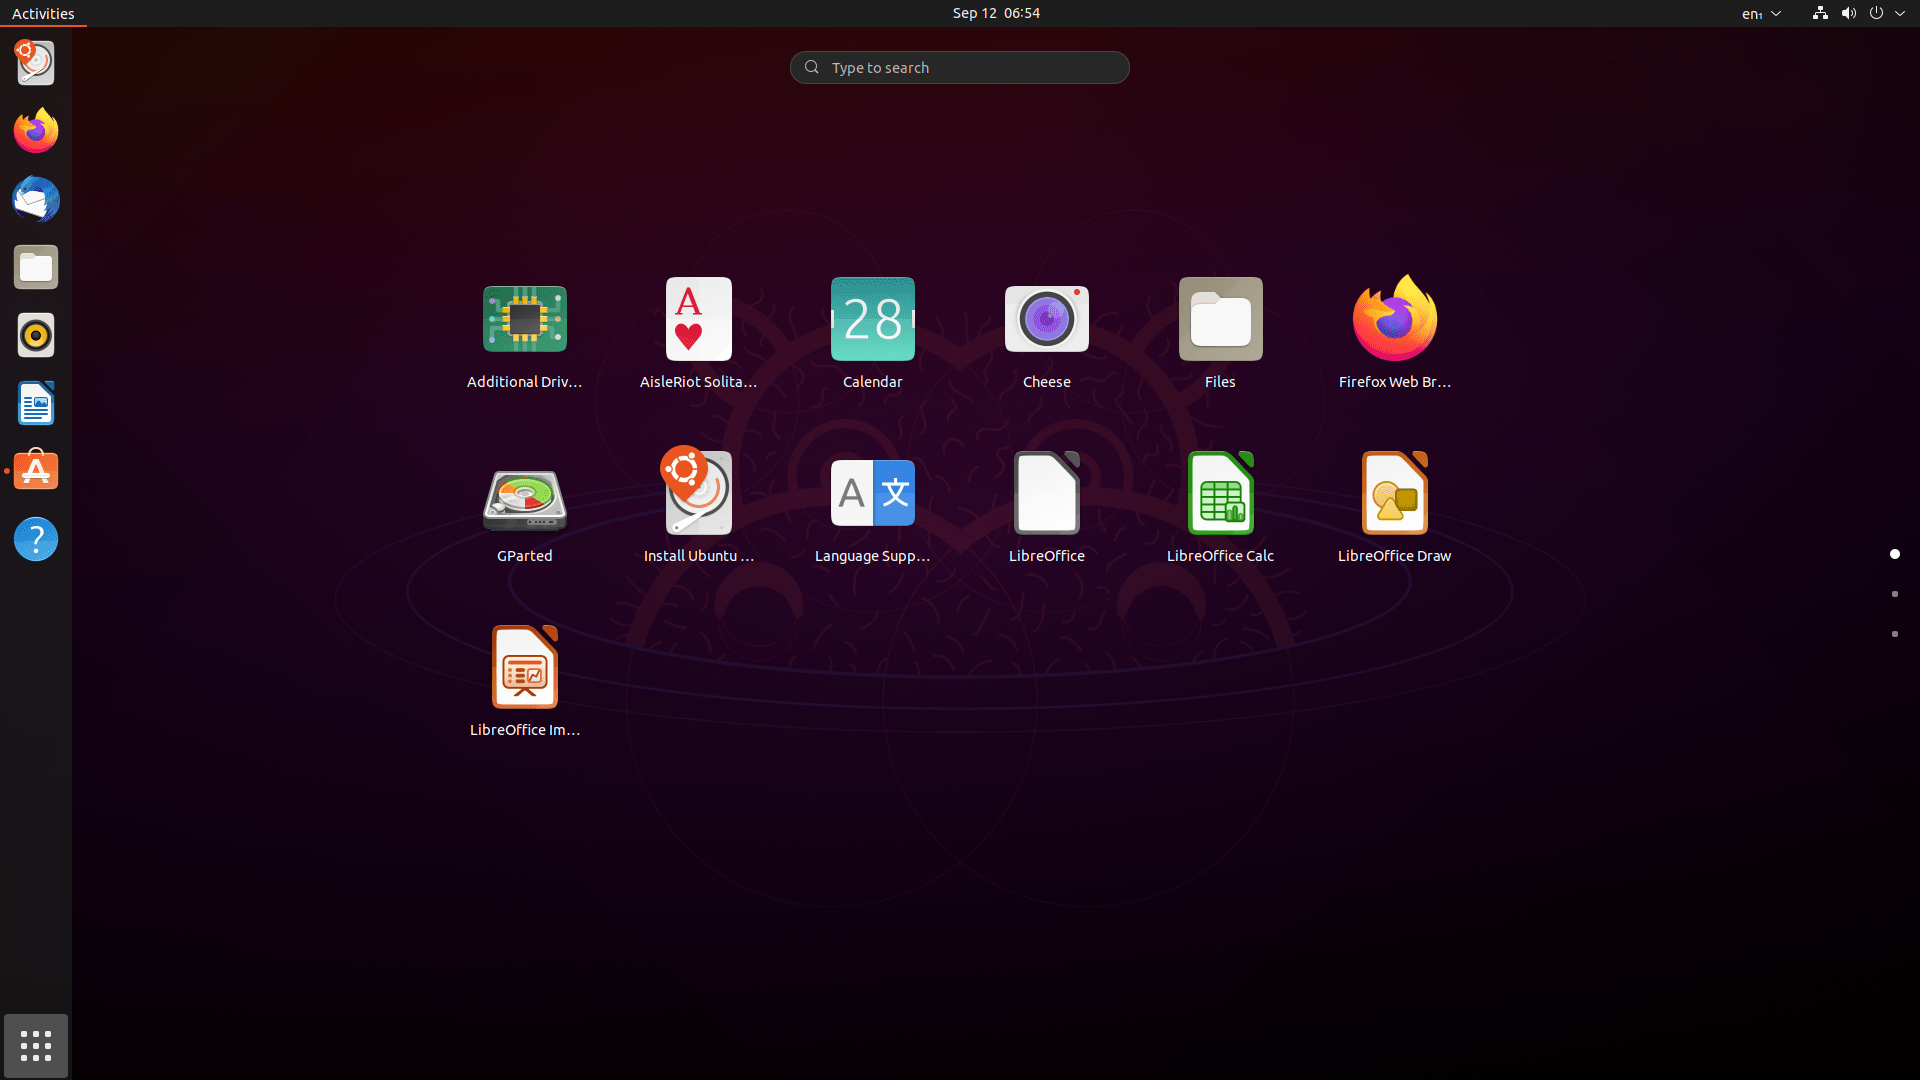This screenshot has height=1080, width=1920.
Task: Open Firefox Web Browser from grid
Action: 1394,320
